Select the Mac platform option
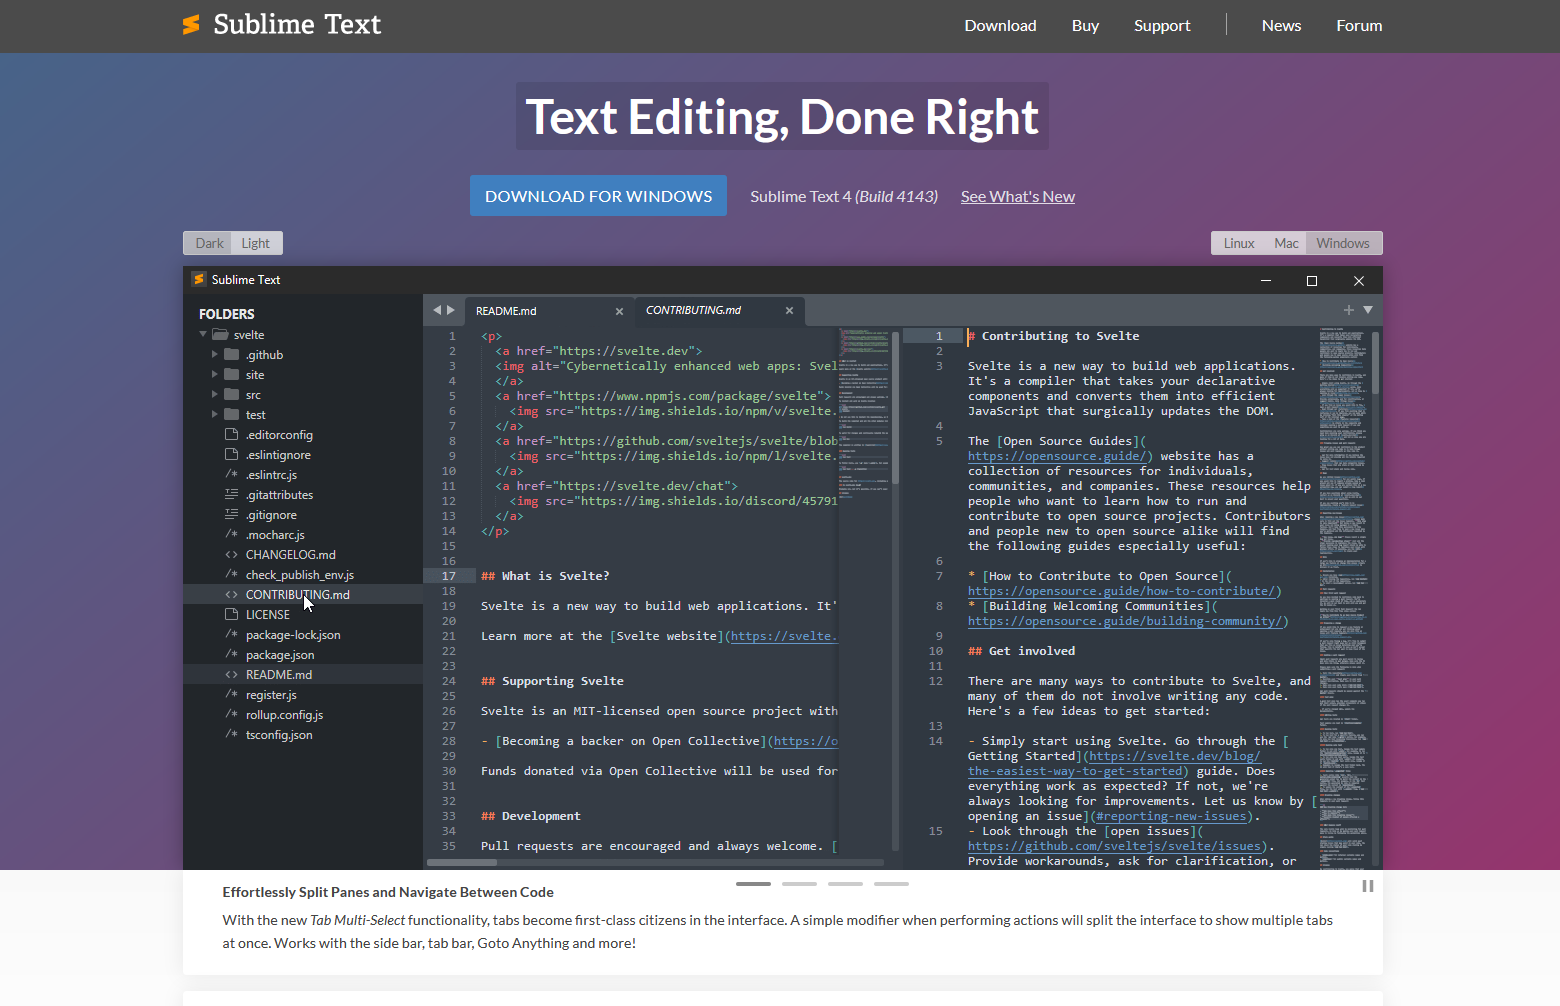The height and width of the screenshot is (1006, 1560). pyautogui.click(x=1286, y=243)
